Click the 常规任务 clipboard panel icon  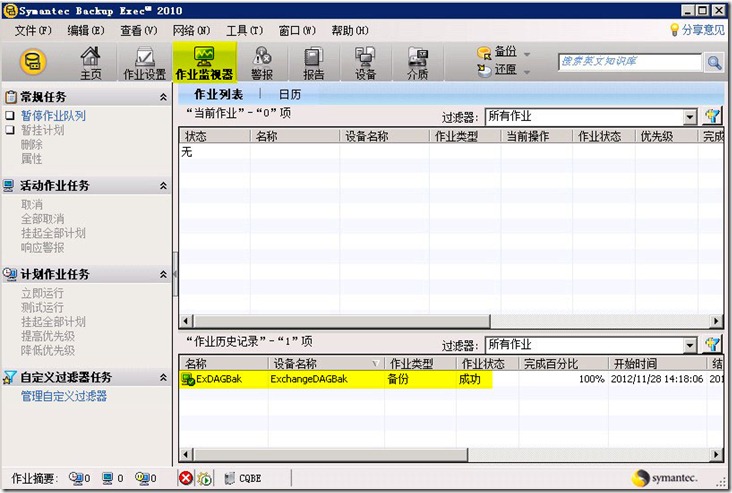pos(10,97)
